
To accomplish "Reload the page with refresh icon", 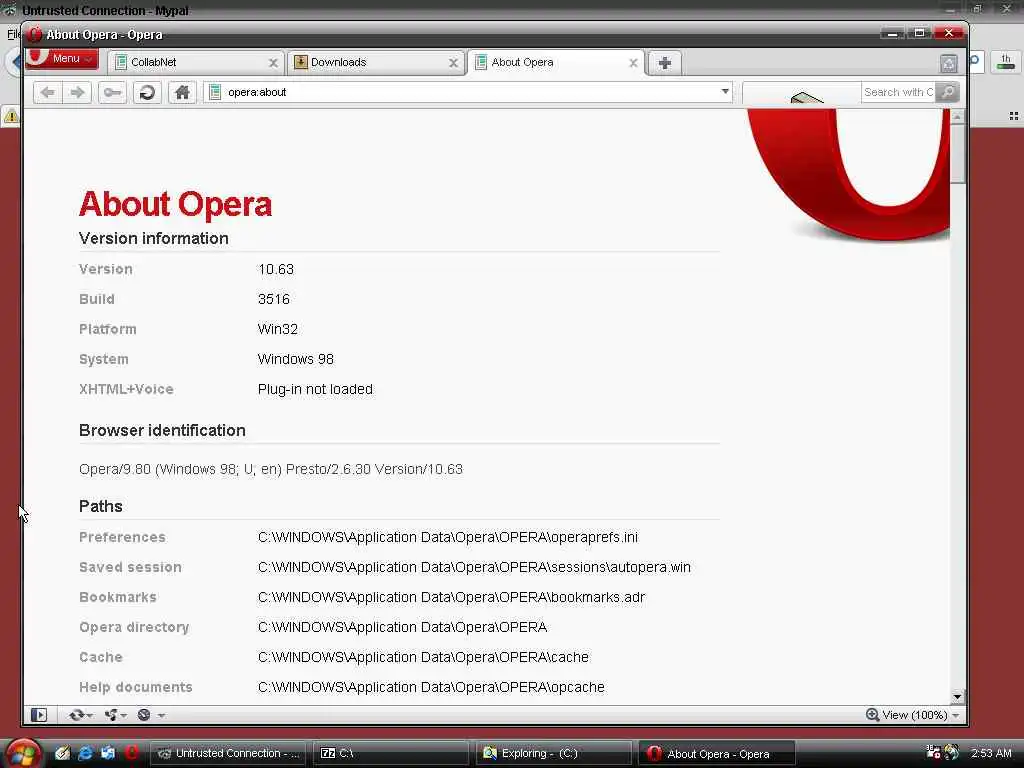I will click(148, 92).
